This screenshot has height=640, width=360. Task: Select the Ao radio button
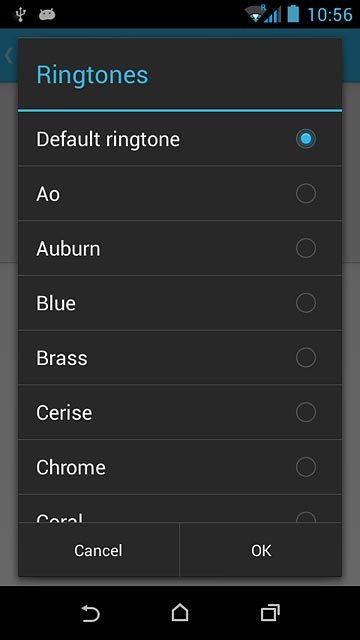coord(306,193)
